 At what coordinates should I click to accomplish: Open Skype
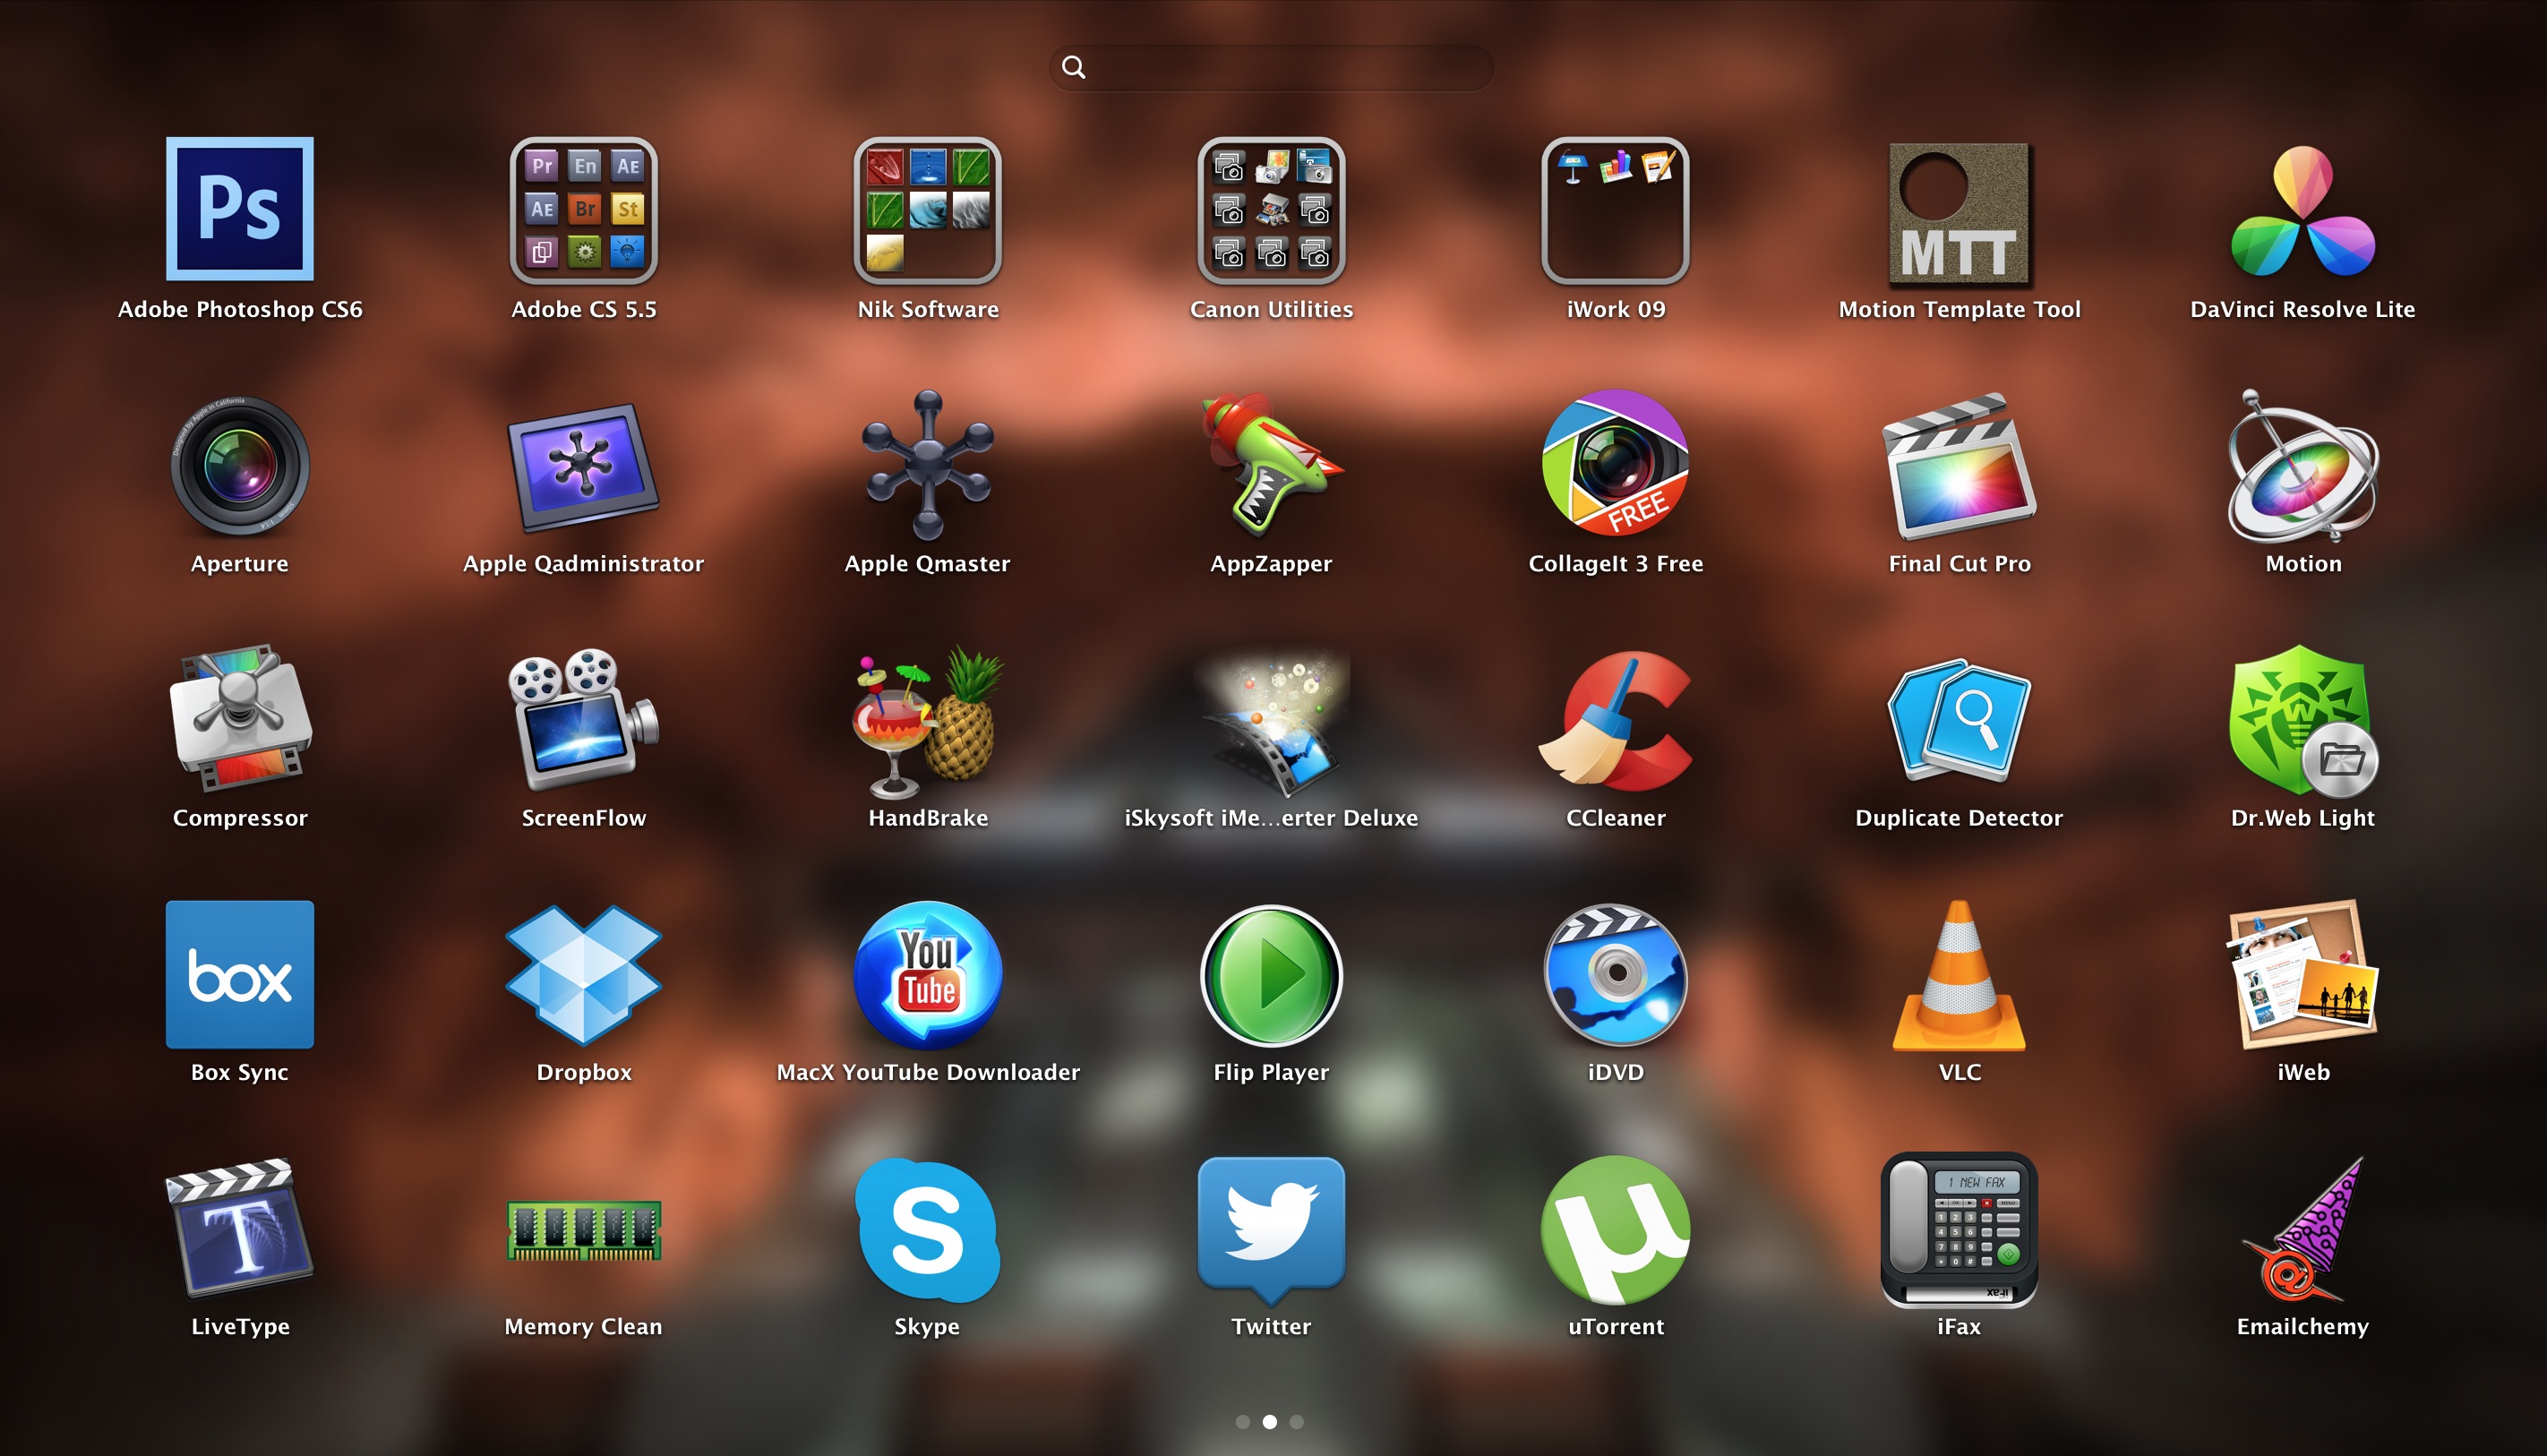(927, 1230)
